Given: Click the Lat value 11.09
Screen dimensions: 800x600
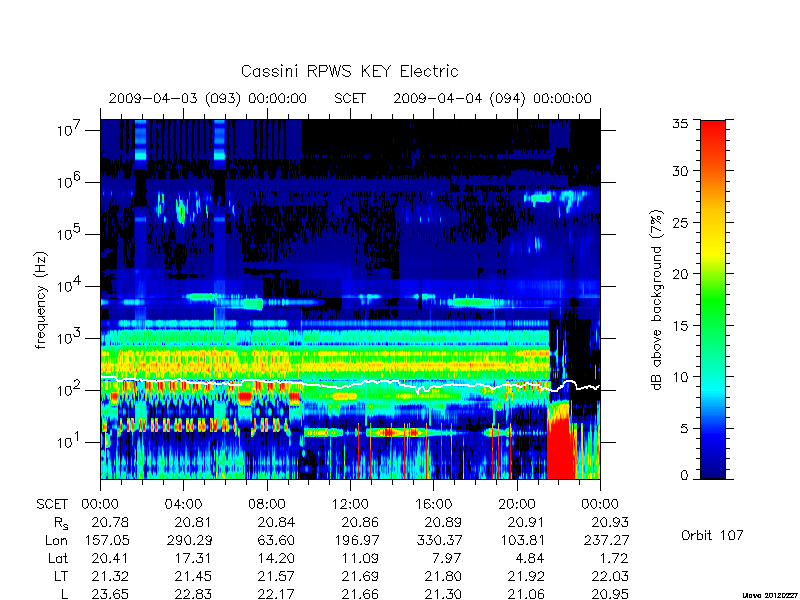Looking at the screenshot, I should 360,558.
